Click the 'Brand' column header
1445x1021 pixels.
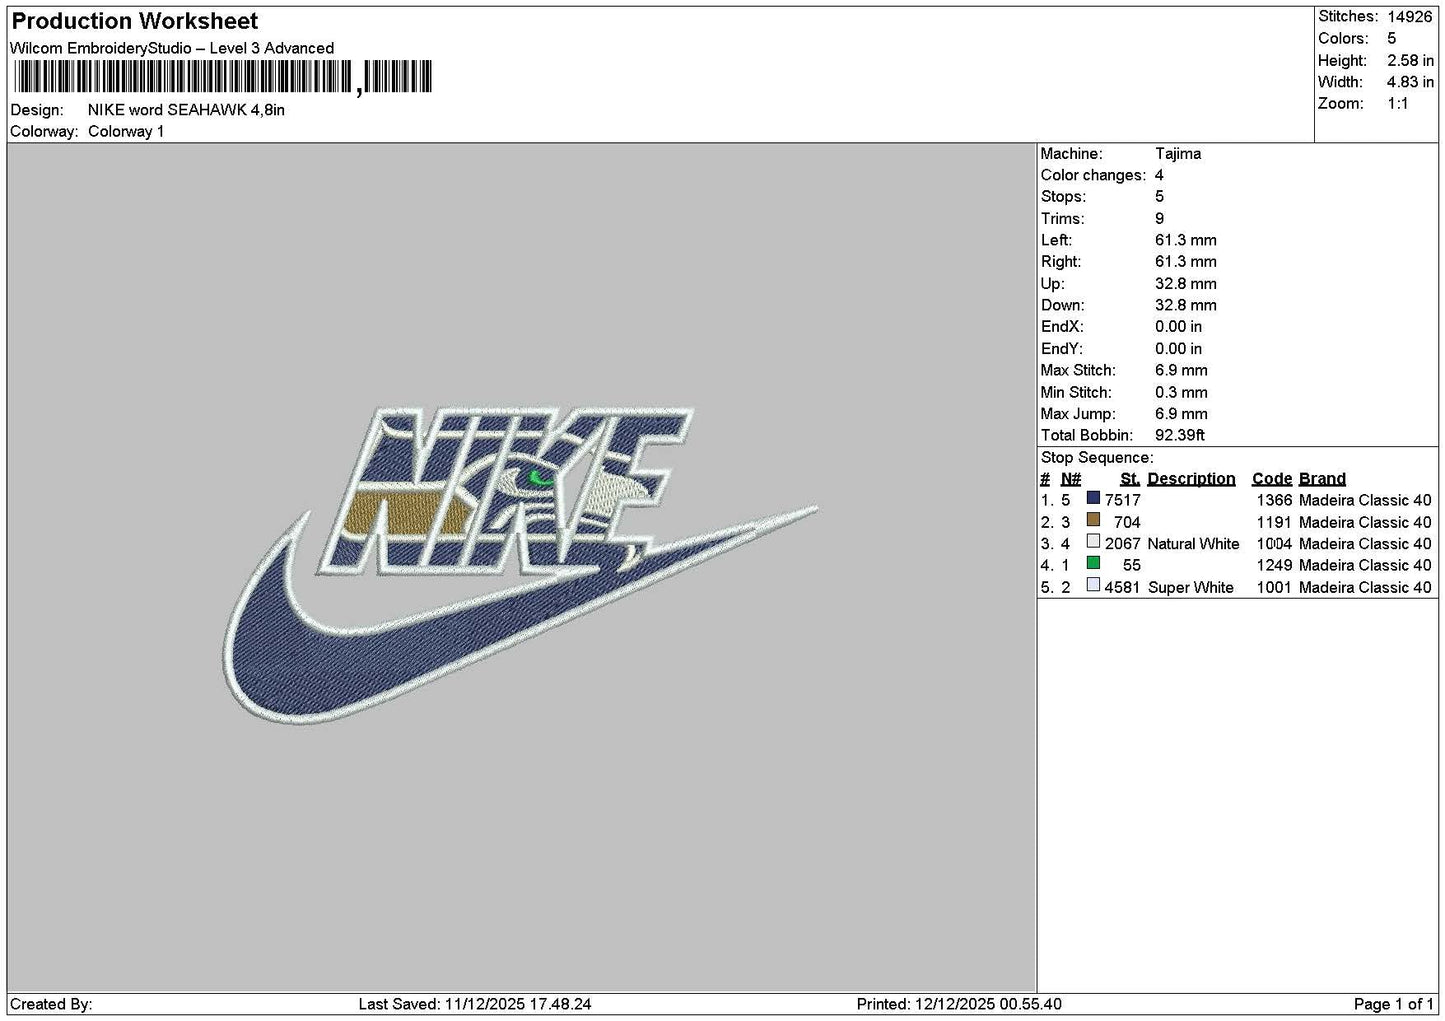(x=1322, y=479)
